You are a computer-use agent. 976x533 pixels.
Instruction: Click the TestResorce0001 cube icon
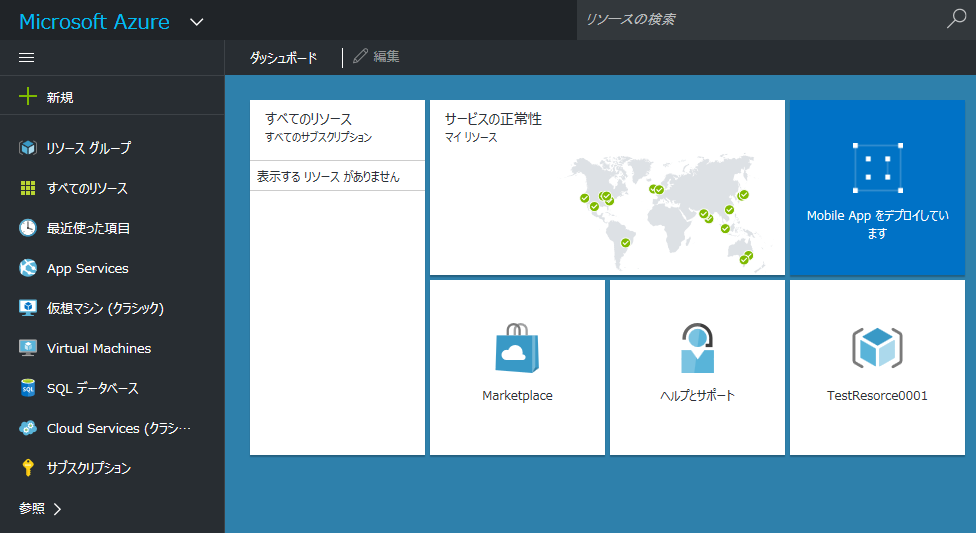(877, 347)
